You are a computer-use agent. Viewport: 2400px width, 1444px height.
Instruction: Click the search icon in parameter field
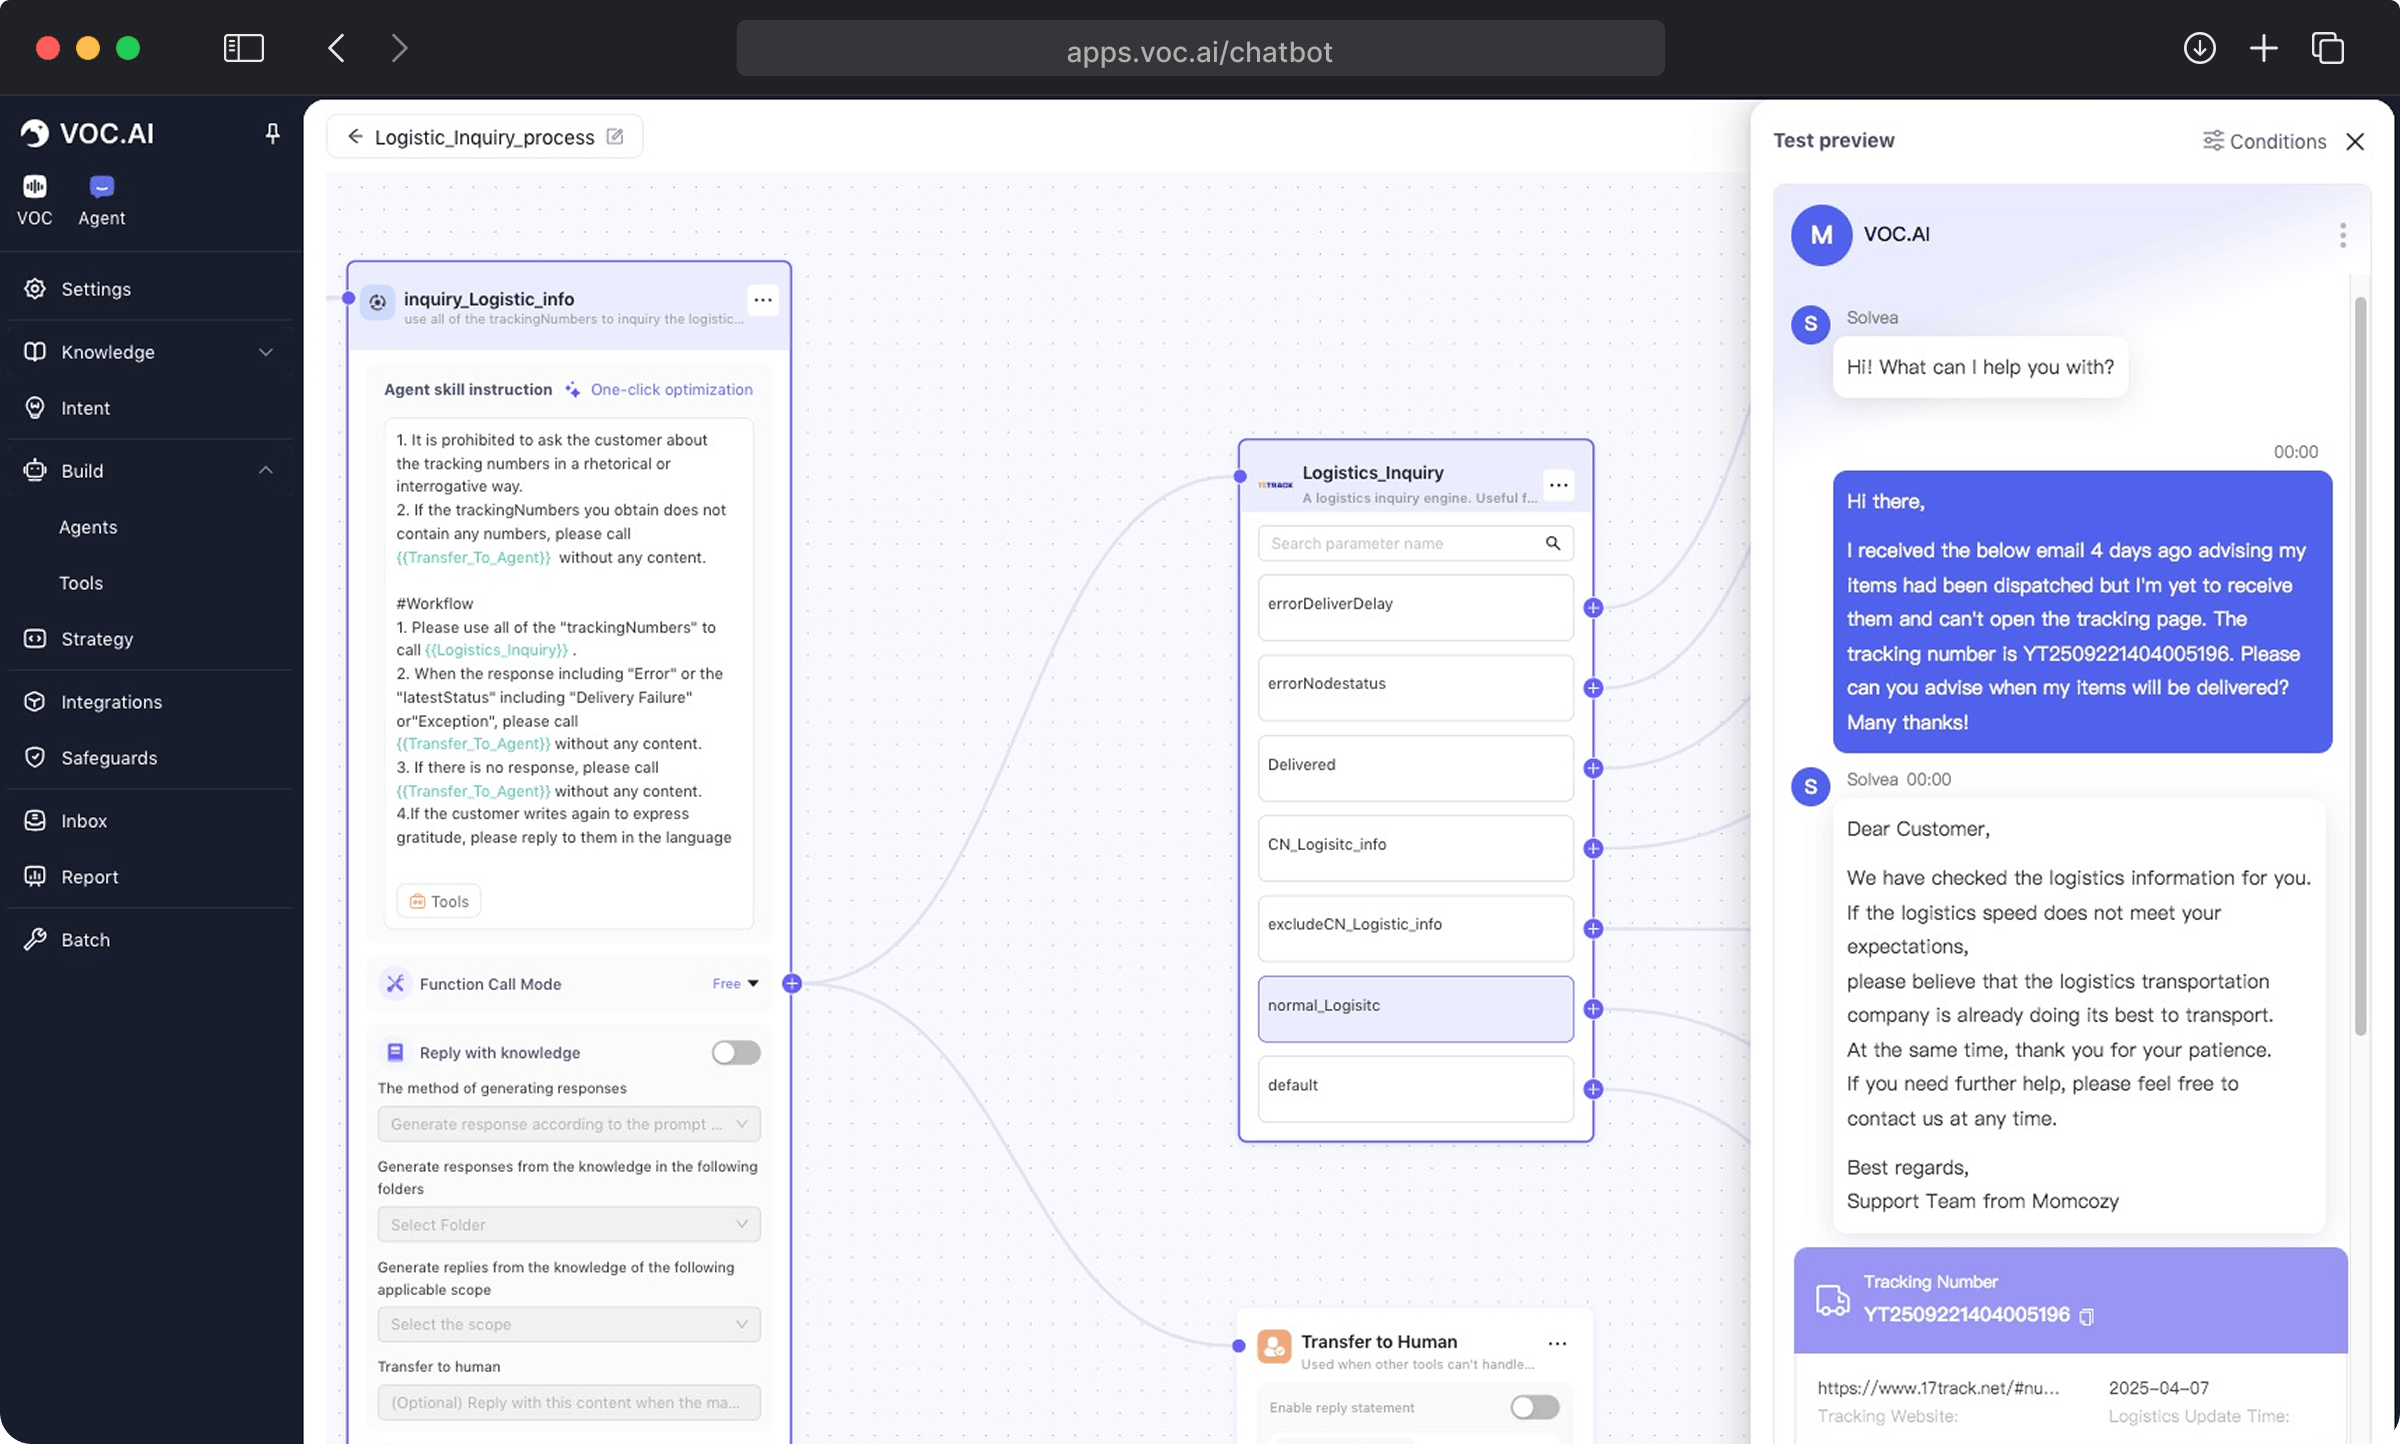click(x=1552, y=543)
